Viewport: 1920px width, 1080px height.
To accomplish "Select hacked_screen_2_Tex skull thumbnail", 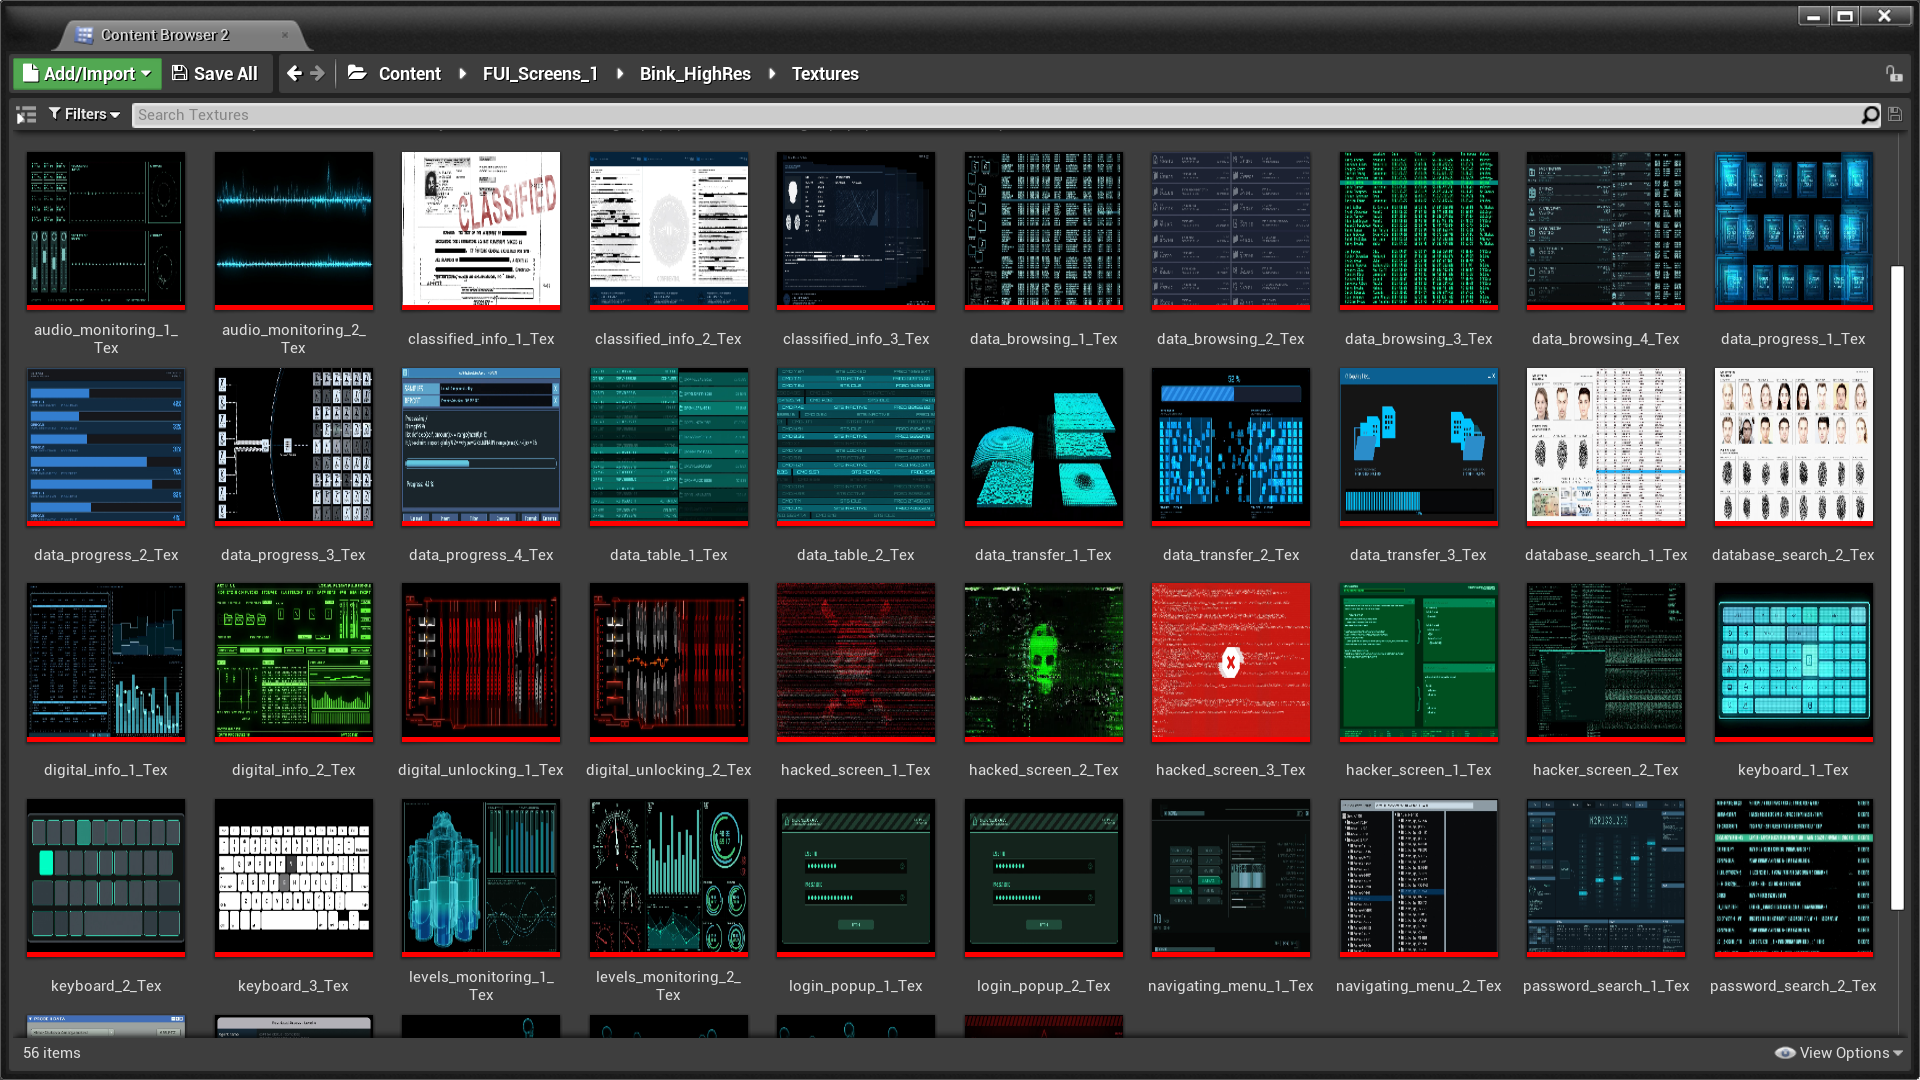I will tap(1043, 662).
